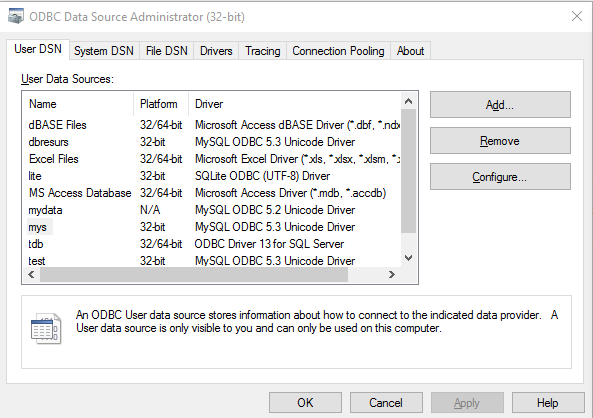Click the SQLite ODBC (UTF-8) Driver text
Screen dimensions: 593x418
point(262,176)
